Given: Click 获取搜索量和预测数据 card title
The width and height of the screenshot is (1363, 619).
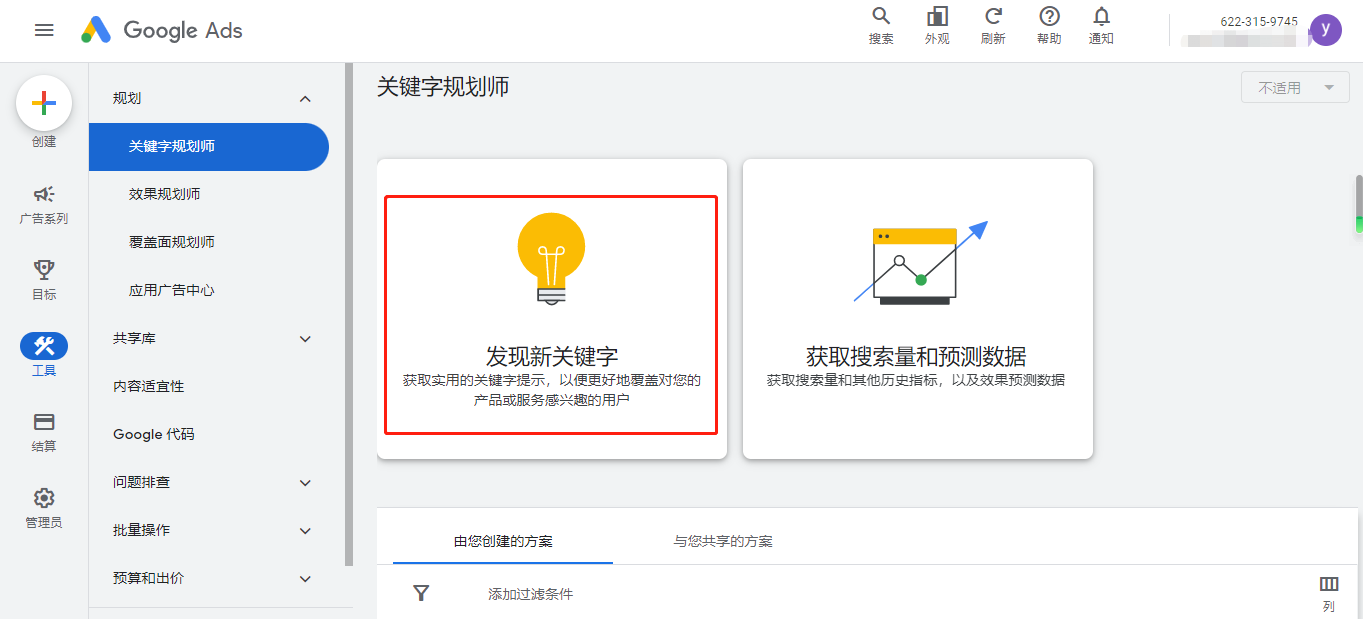Looking at the screenshot, I should point(916,356).
